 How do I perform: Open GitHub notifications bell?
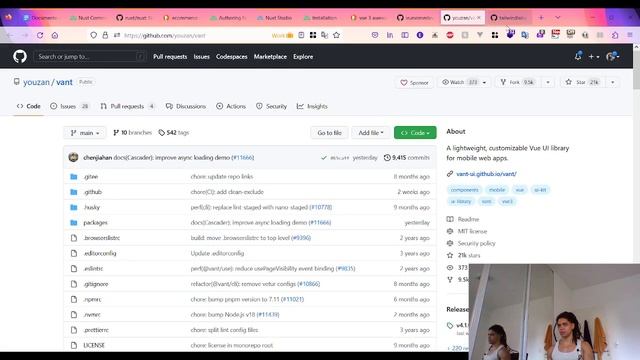pyautogui.click(x=578, y=56)
